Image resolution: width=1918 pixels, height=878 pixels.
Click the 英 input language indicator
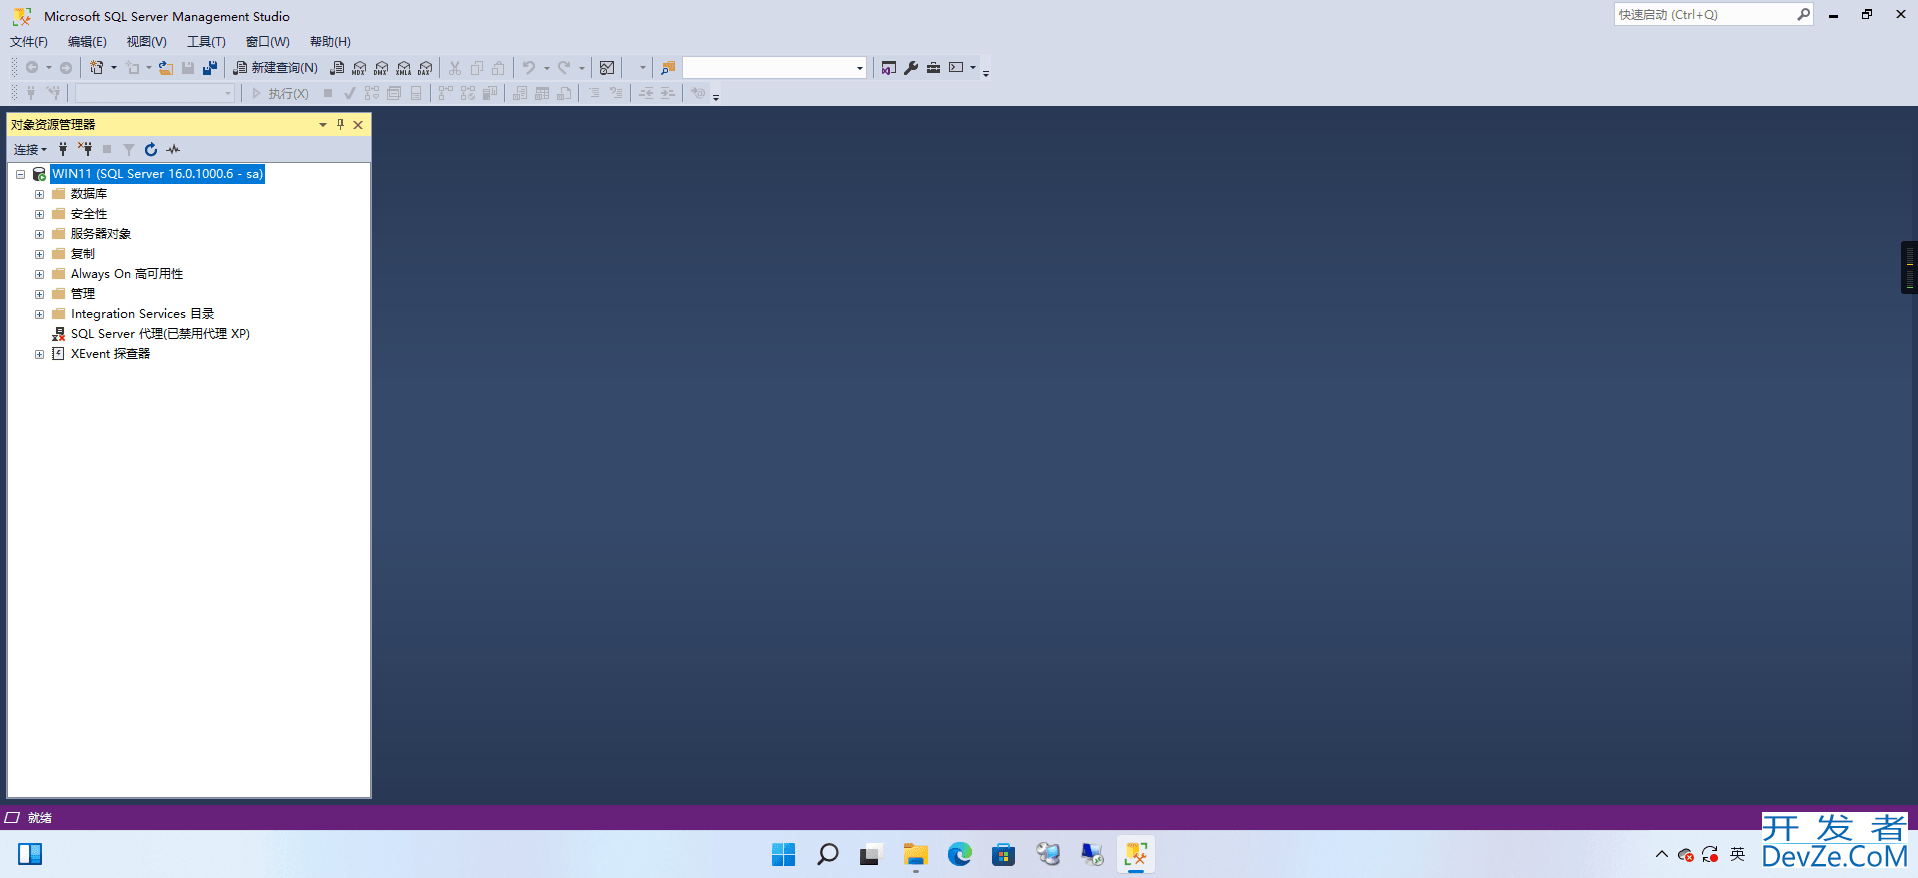(1738, 855)
